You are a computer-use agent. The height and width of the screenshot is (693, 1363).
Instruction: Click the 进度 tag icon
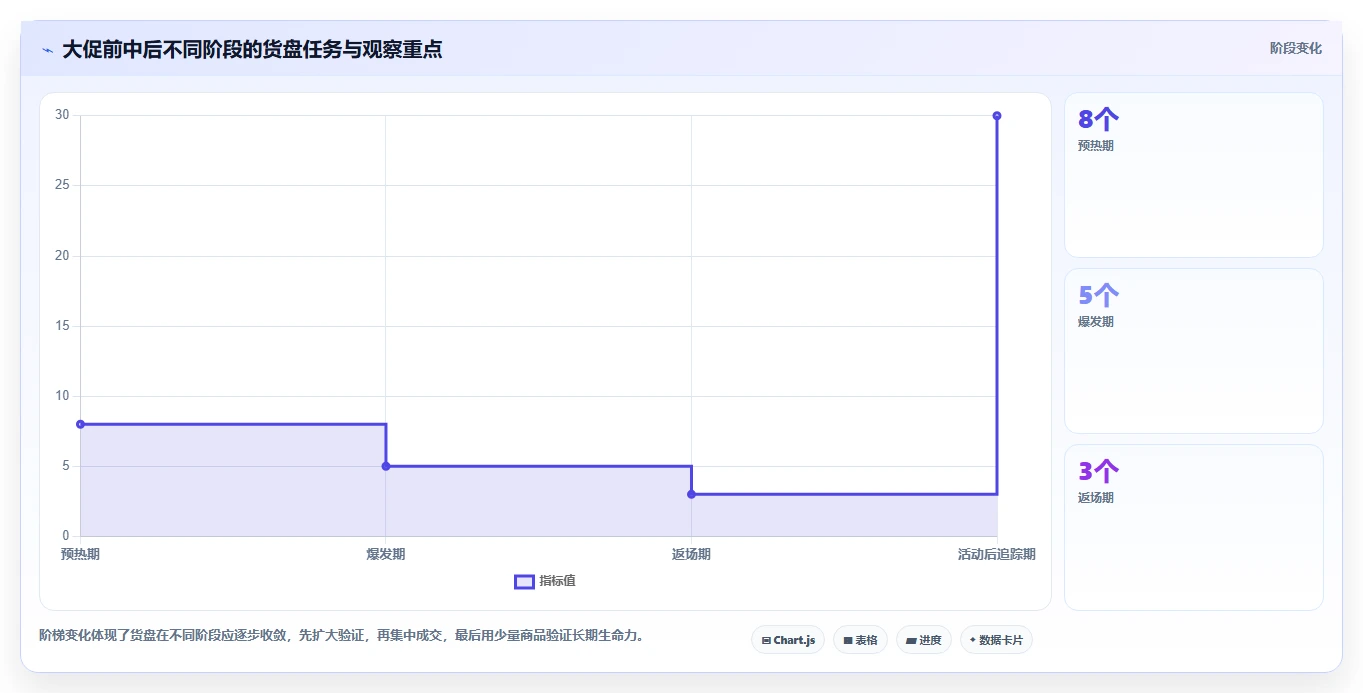tap(911, 640)
